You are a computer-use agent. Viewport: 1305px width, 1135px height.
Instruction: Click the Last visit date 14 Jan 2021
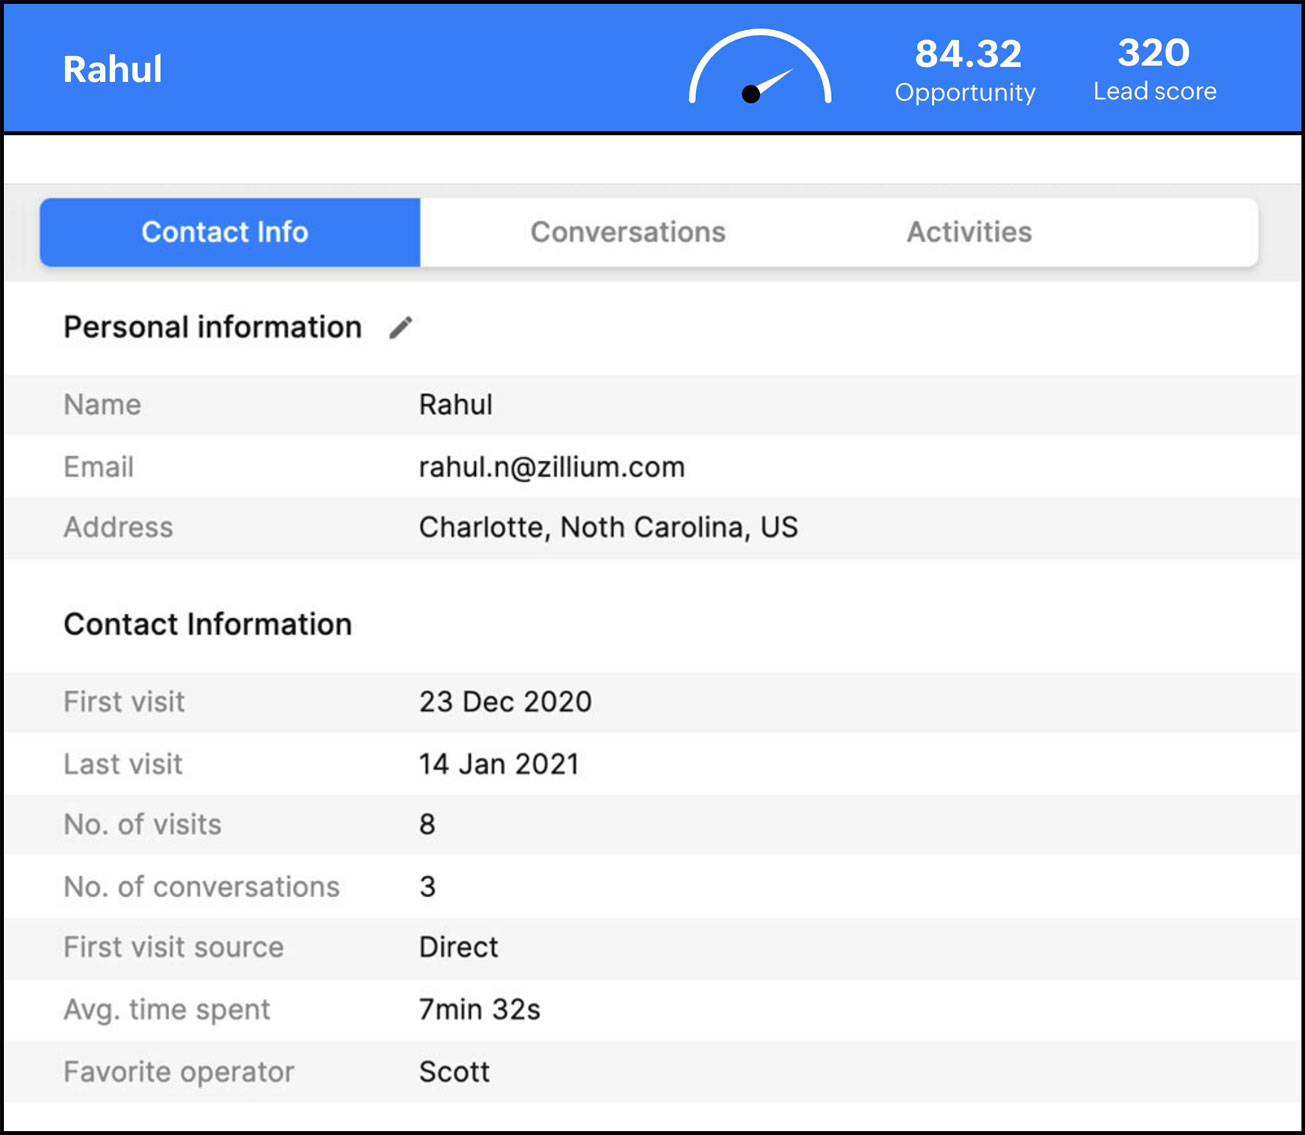tap(498, 764)
